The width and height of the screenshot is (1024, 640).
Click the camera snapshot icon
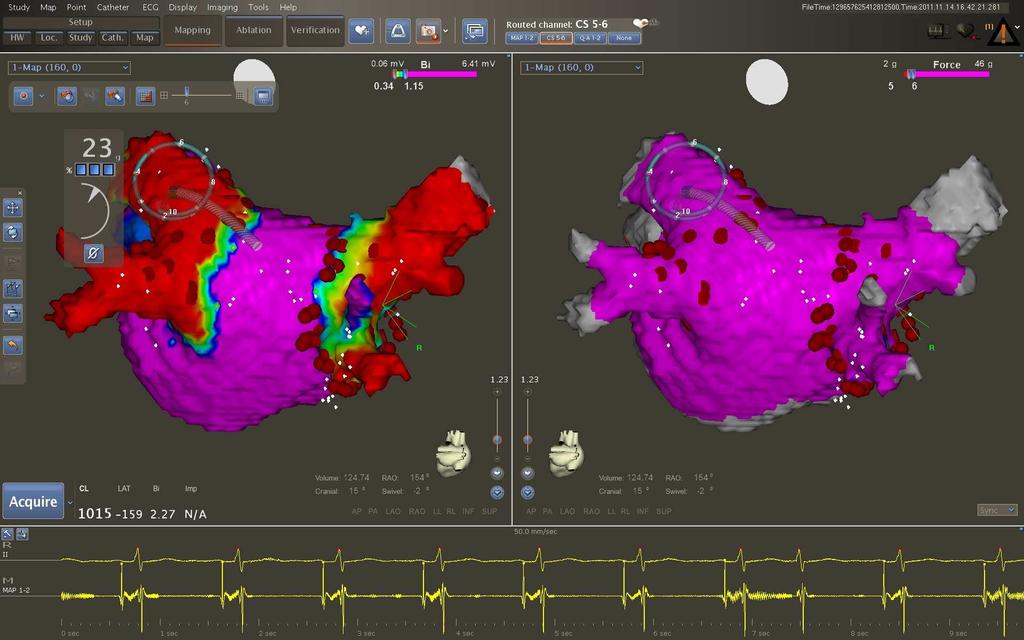(428, 31)
